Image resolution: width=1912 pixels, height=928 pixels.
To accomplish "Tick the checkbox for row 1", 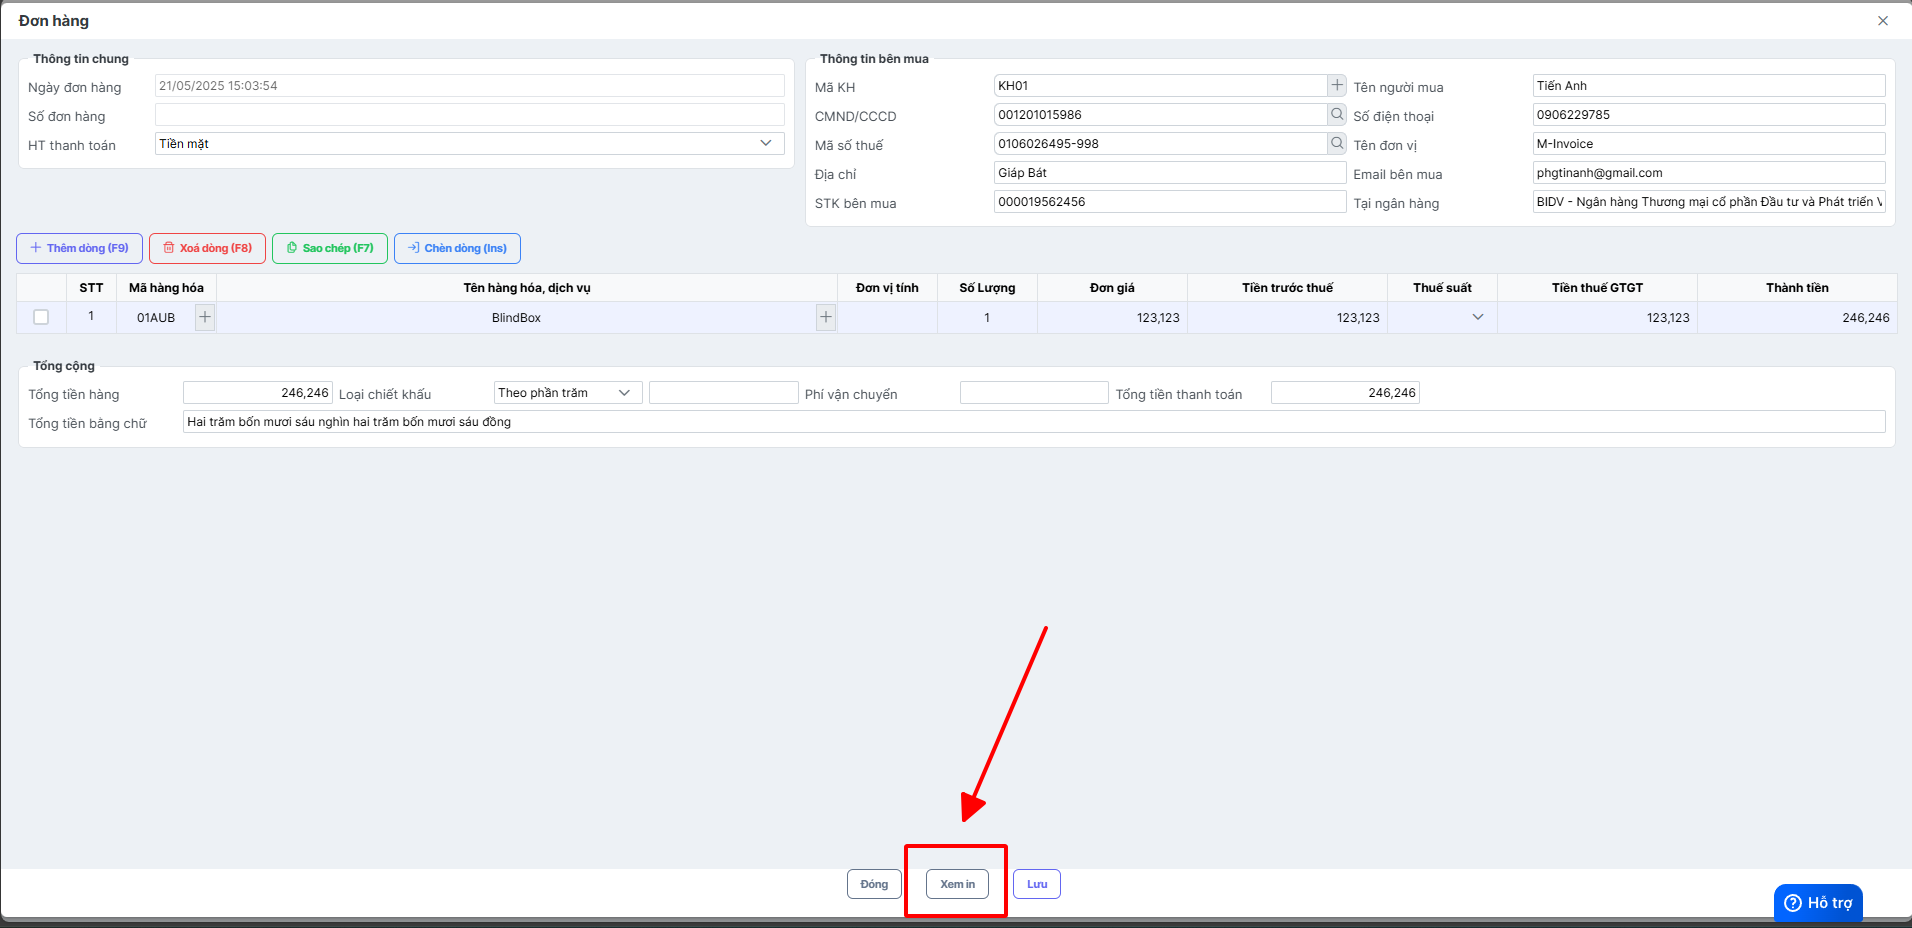I will pyautogui.click(x=41, y=317).
